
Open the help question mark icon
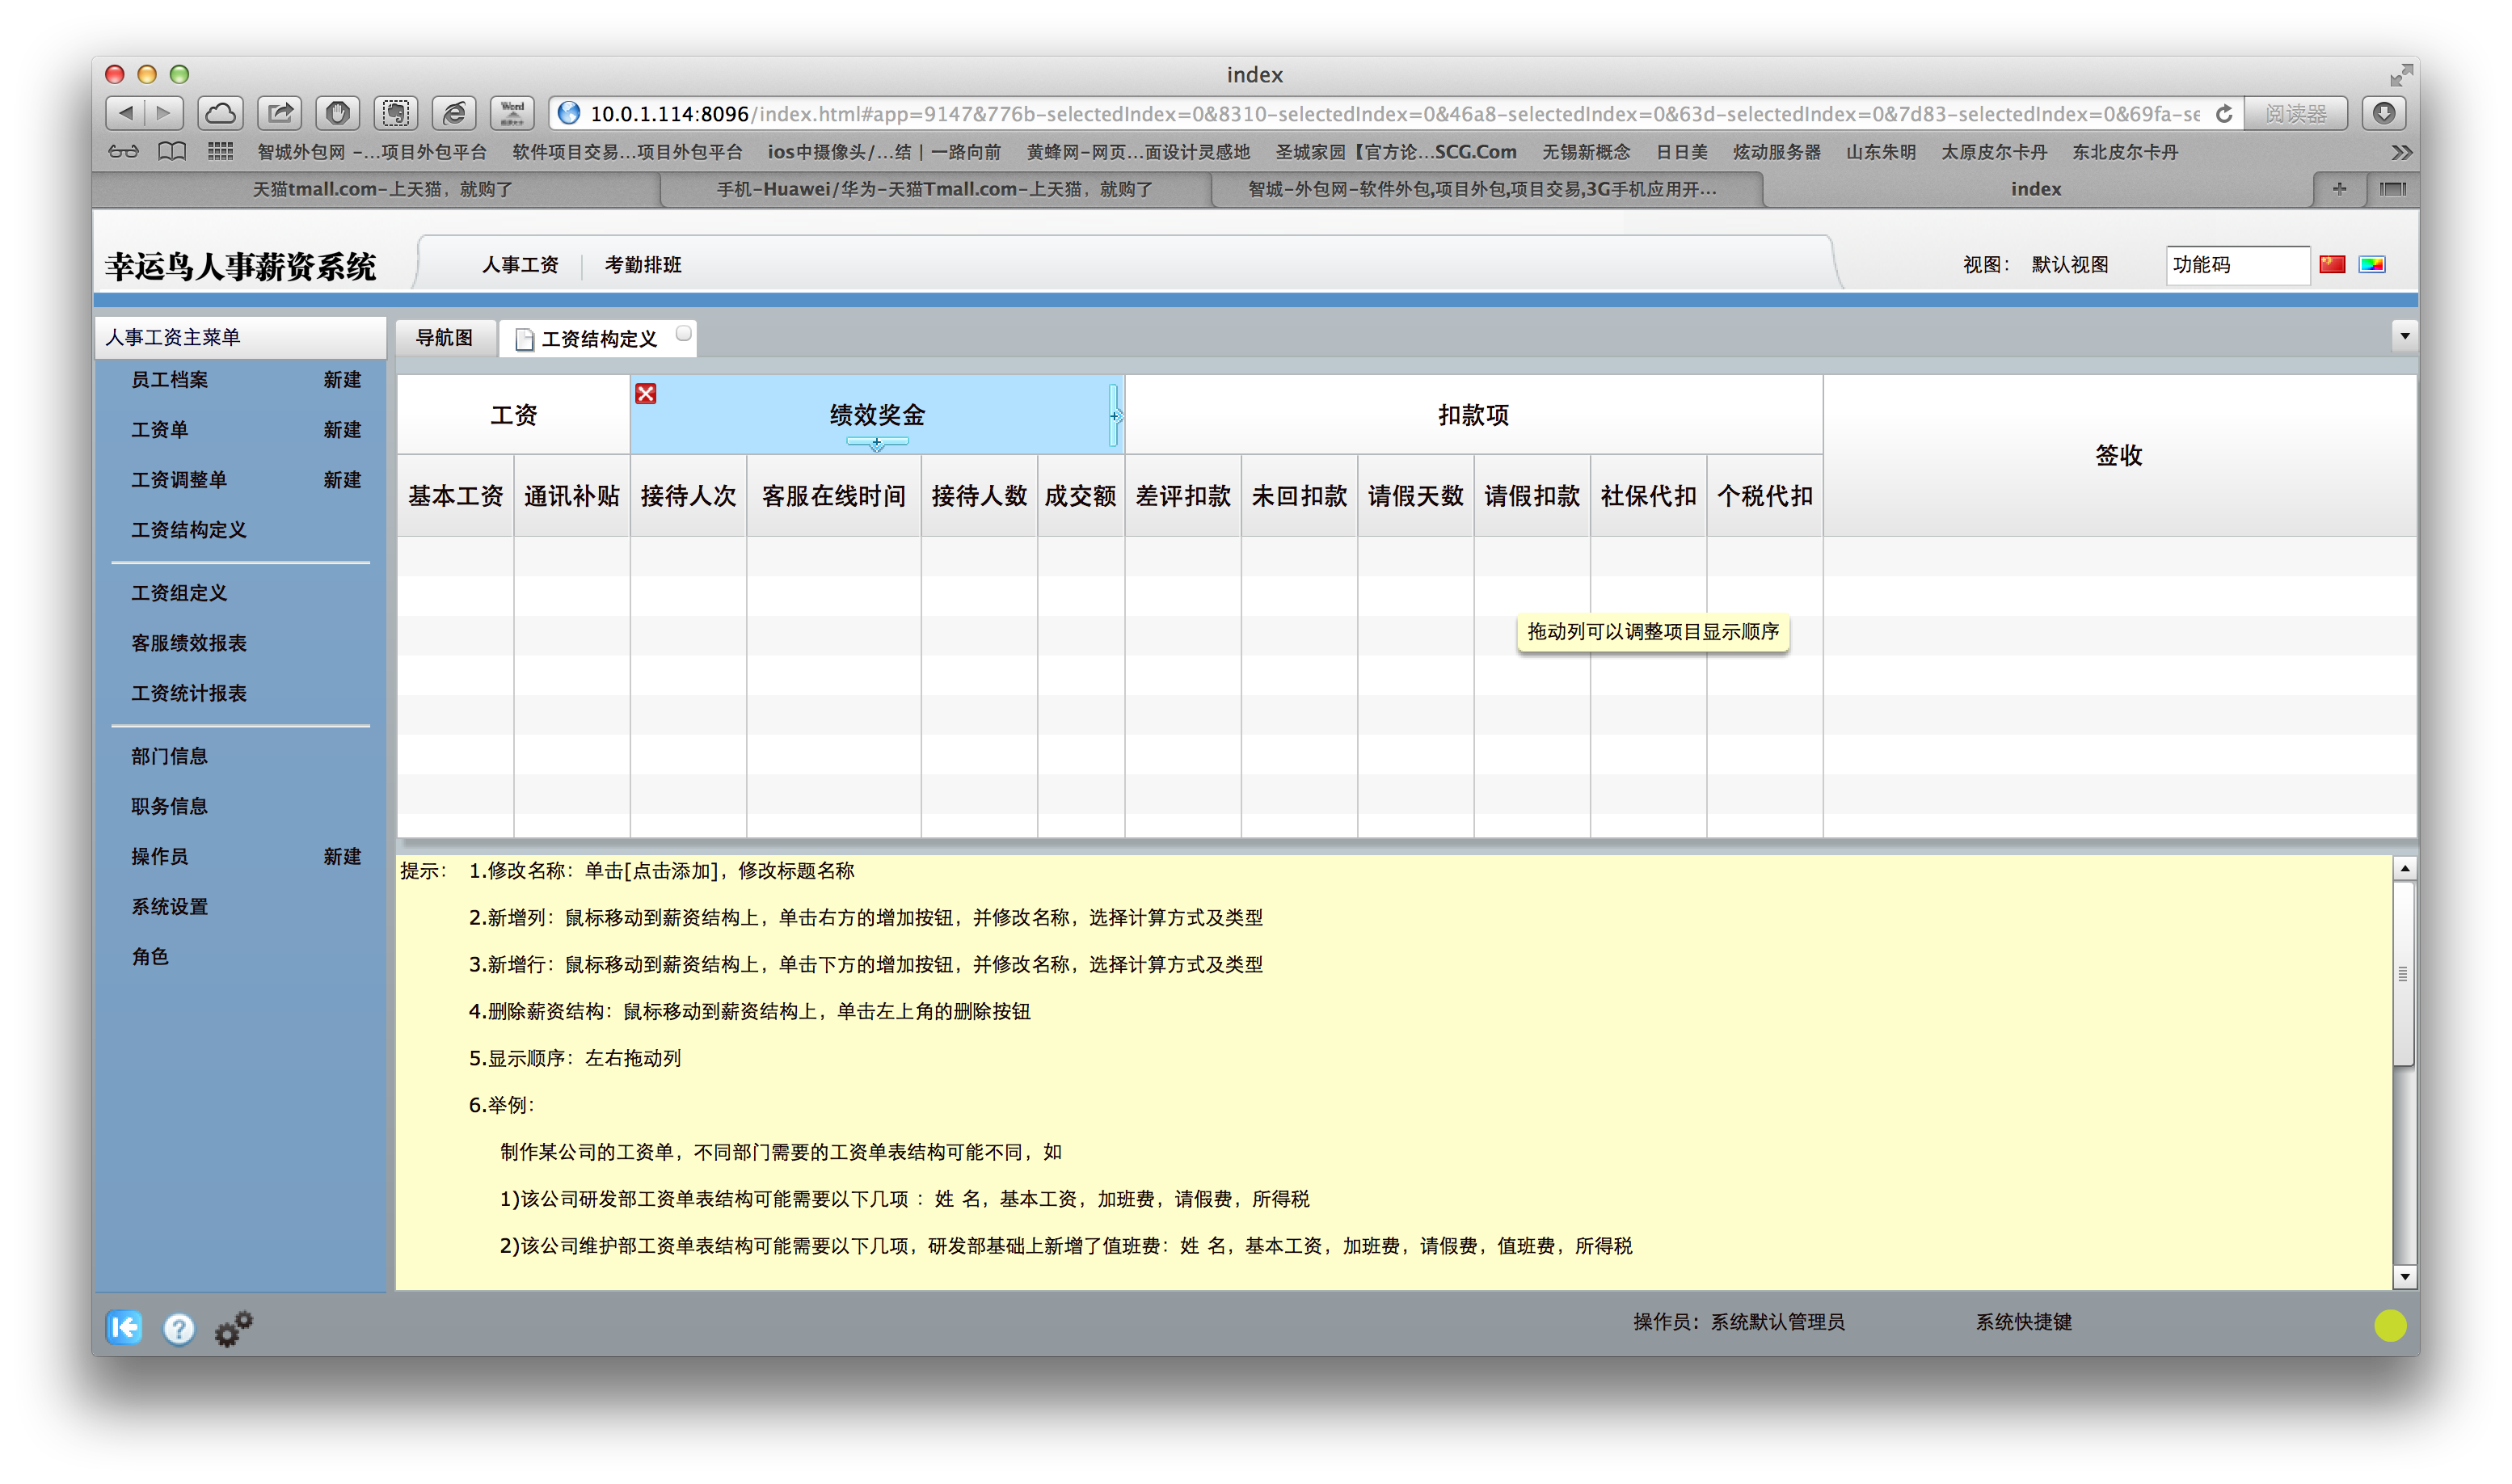point(179,1329)
